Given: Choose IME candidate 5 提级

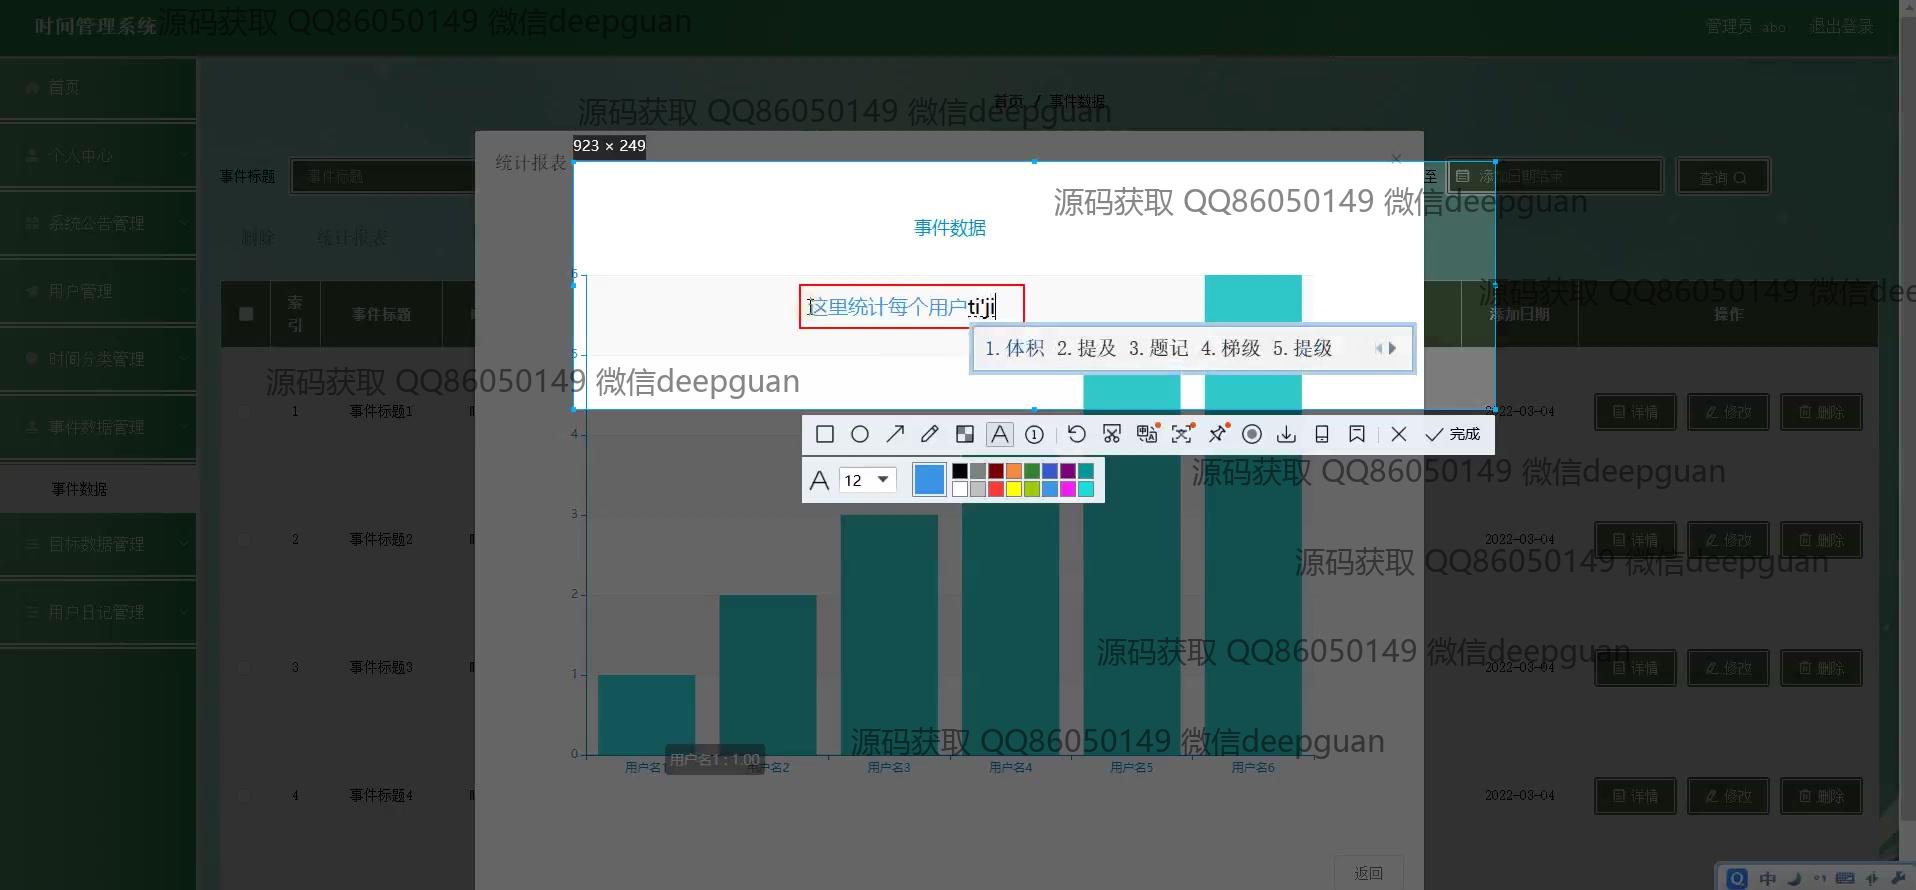Looking at the screenshot, I should 1303,348.
